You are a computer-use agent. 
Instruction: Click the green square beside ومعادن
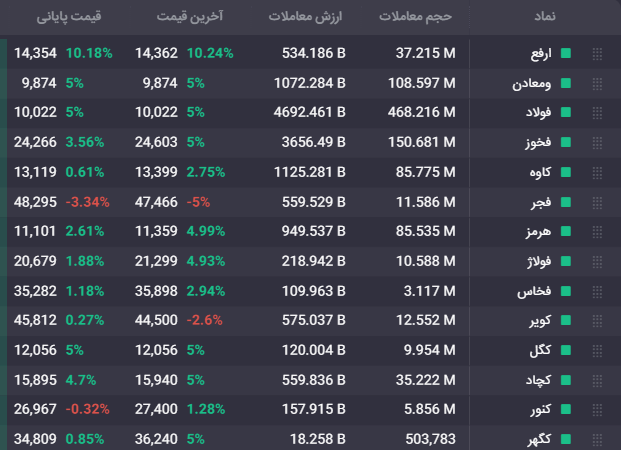pos(566,83)
